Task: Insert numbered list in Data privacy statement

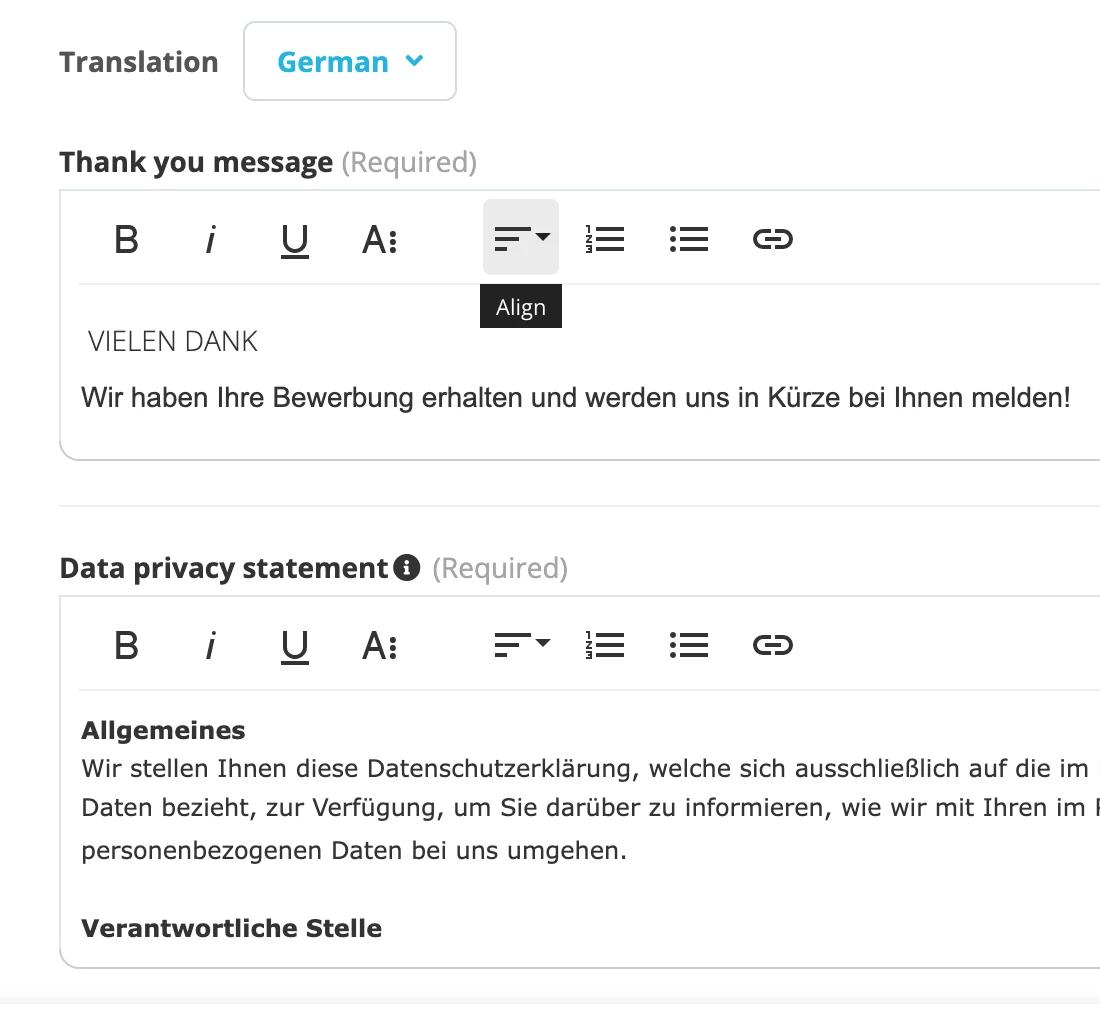Action: pyautogui.click(x=605, y=645)
